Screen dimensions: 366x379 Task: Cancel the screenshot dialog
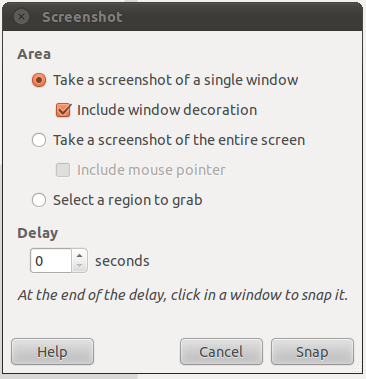pyautogui.click(x=221, y=352)
